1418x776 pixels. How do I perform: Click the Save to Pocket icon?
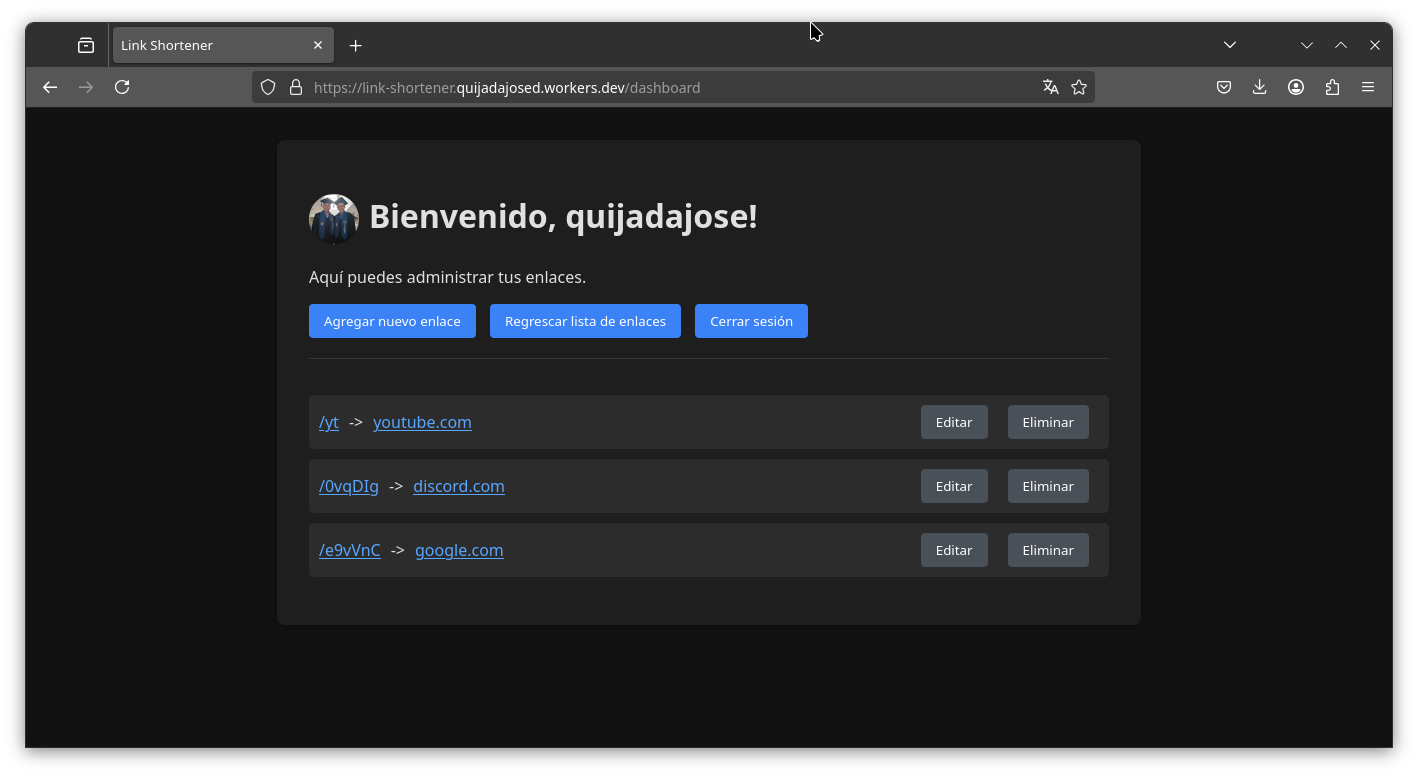(1224, 87)
